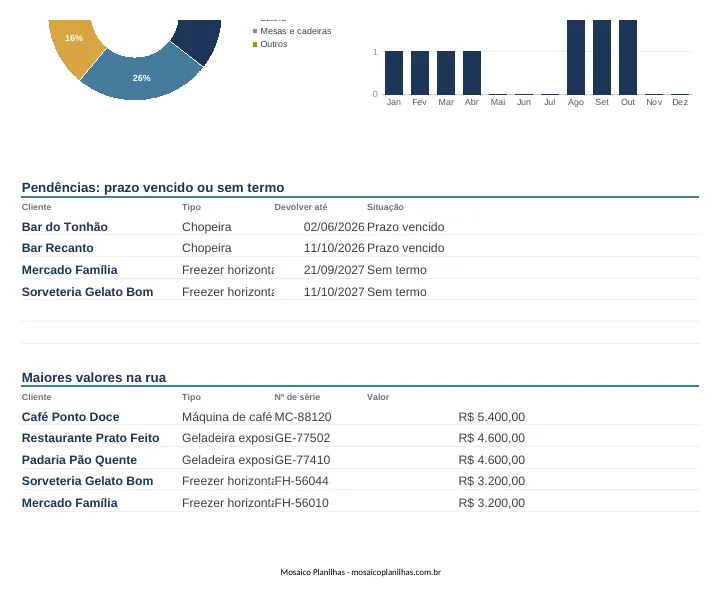Click the Mesas e cadeiras legend swatch
The width and height of the screenshot is (719, 597).
tap(255, 31)
